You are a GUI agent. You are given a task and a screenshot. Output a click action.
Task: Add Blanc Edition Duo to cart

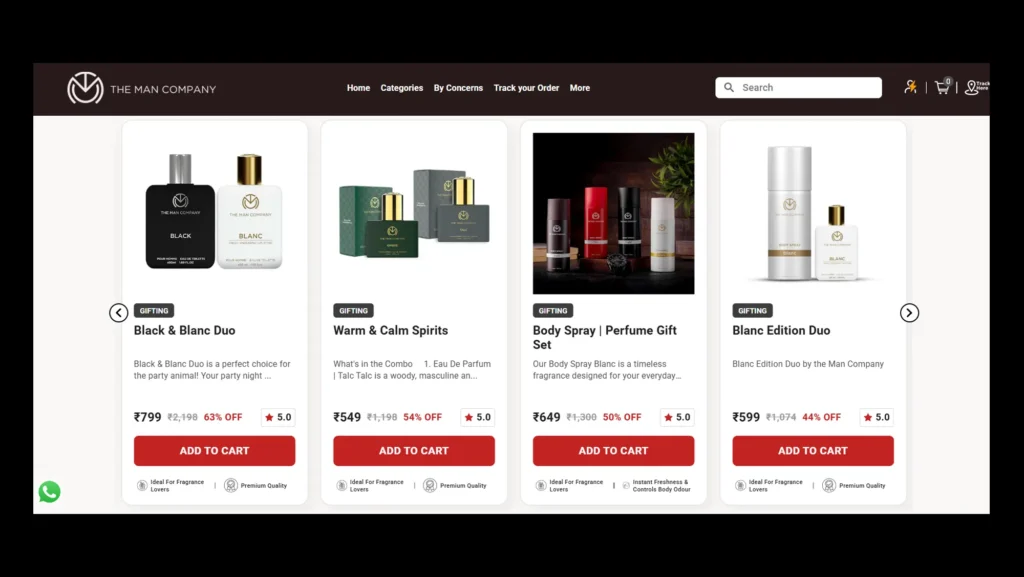tap(812, 451)
